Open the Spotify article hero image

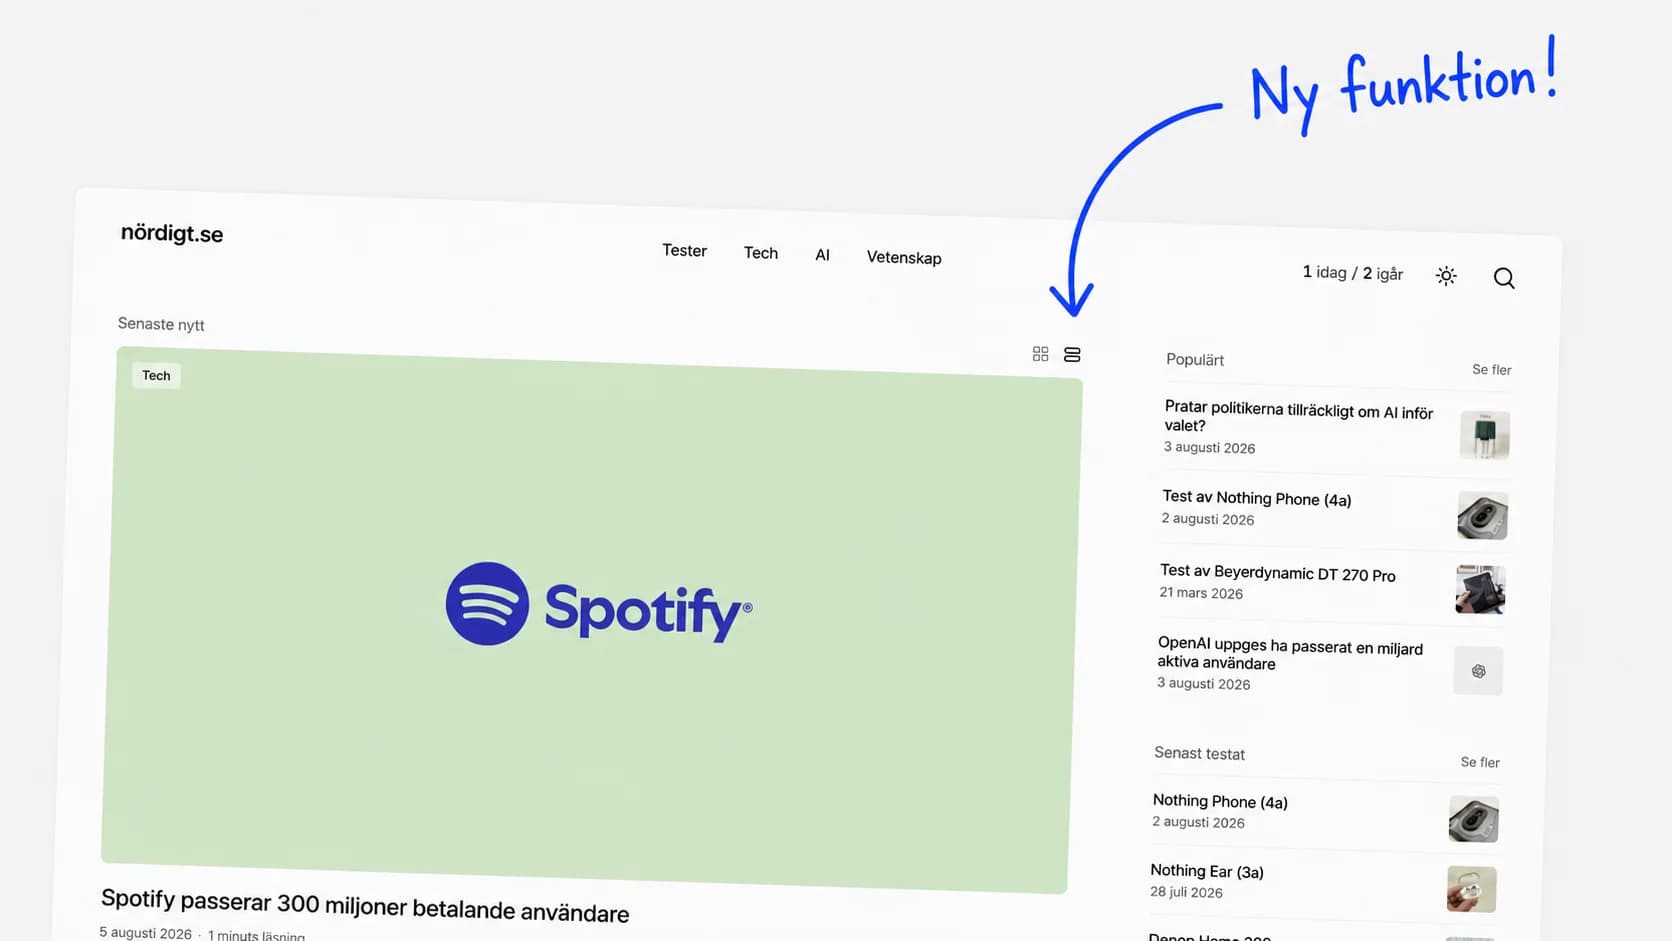592,620
